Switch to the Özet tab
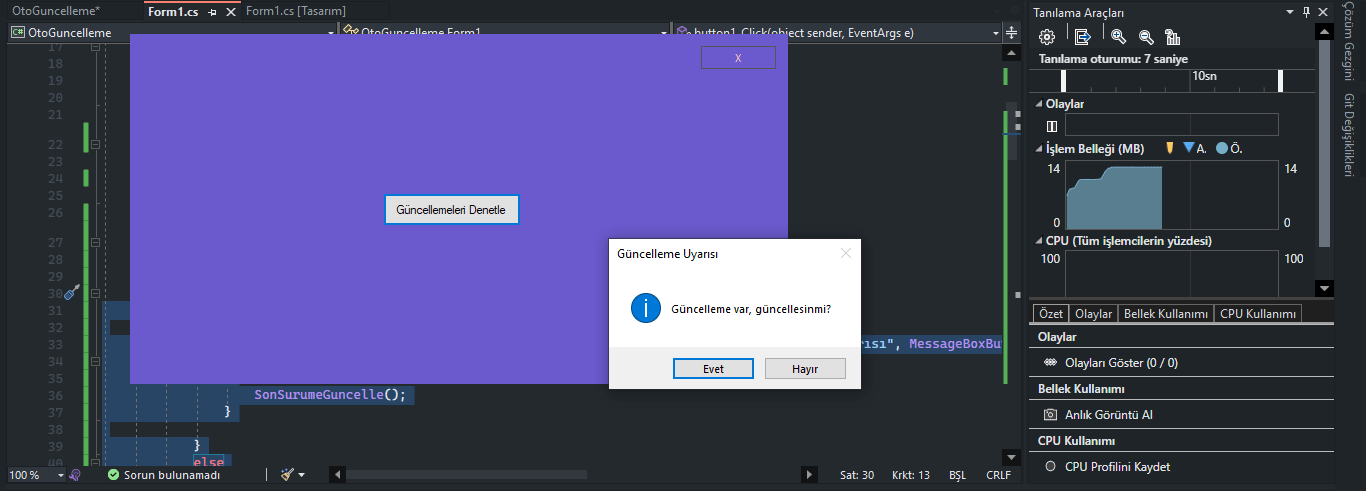Image resolution: width=1366 pixels, height=491 pixels. [1051, 314]
